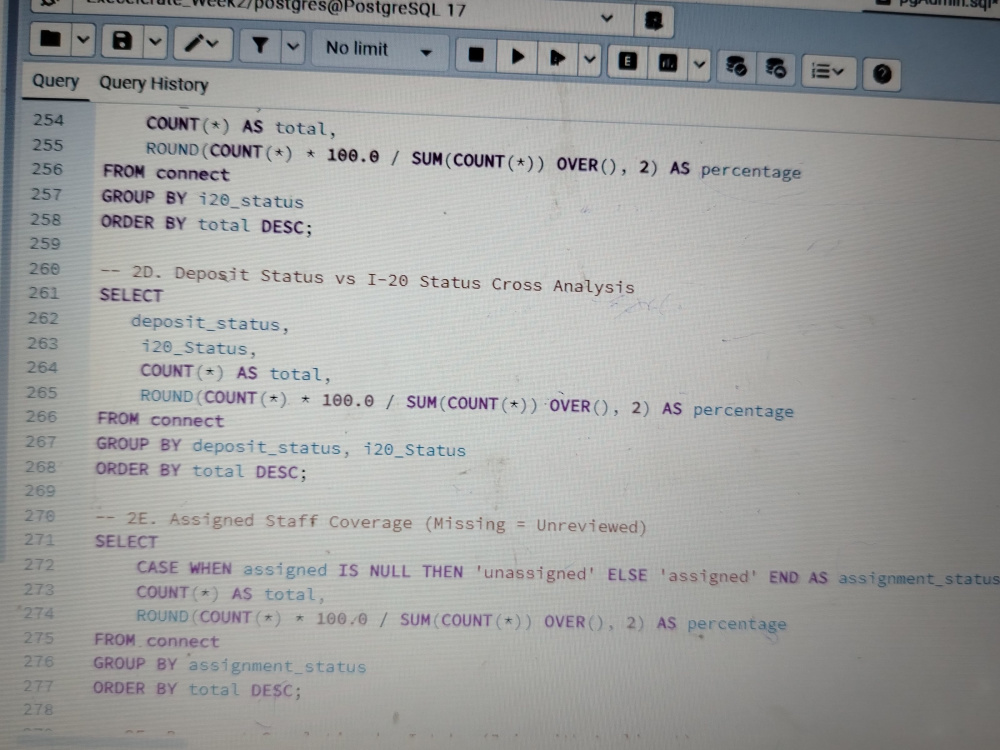The height and width of the screenshot is (750, 1000).
Task: Click 'FROM connect' on line 256
Action: tap(165, 172)
